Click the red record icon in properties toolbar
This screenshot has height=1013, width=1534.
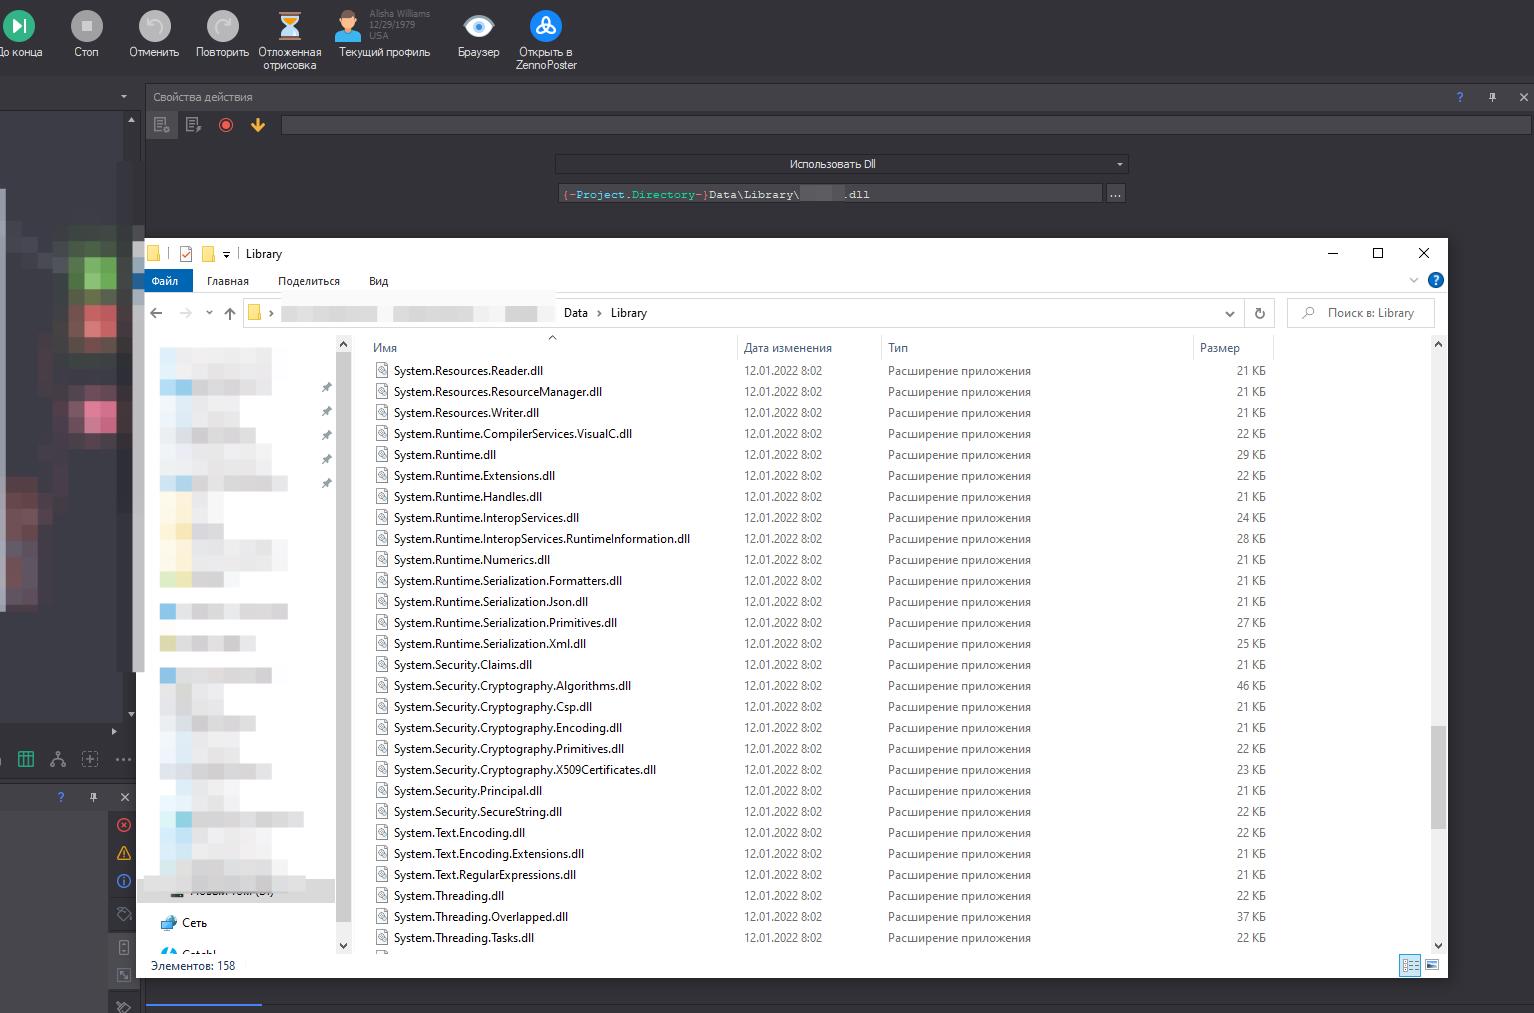(226, 125)
